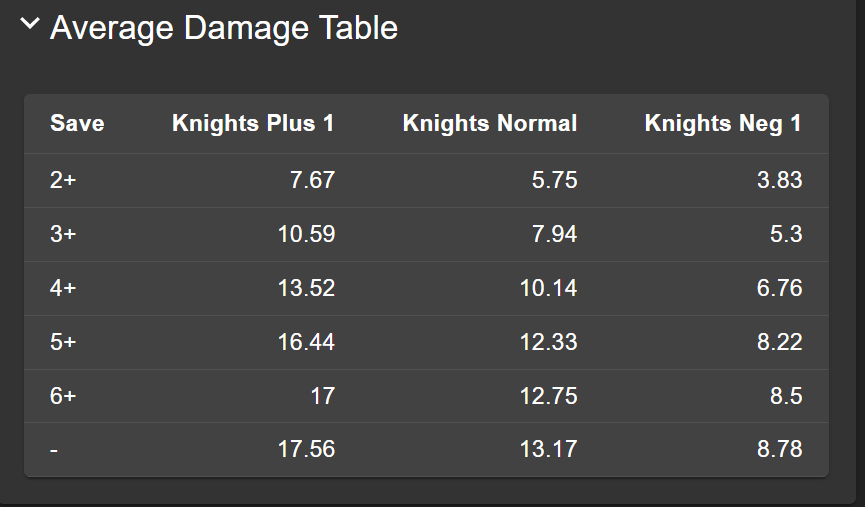Click the 12.75 Knights Normal cell
The height and width of the screenshot is (507, 865).
[548, 396]
